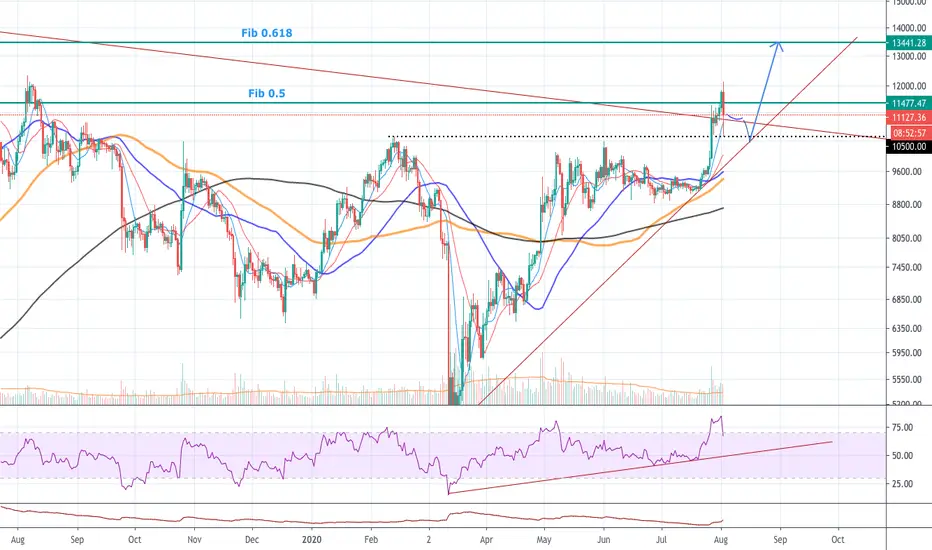932x550 pixels.
Task: Click the 13441.28 price tag on the axis
Action: (x=909, y=43)
